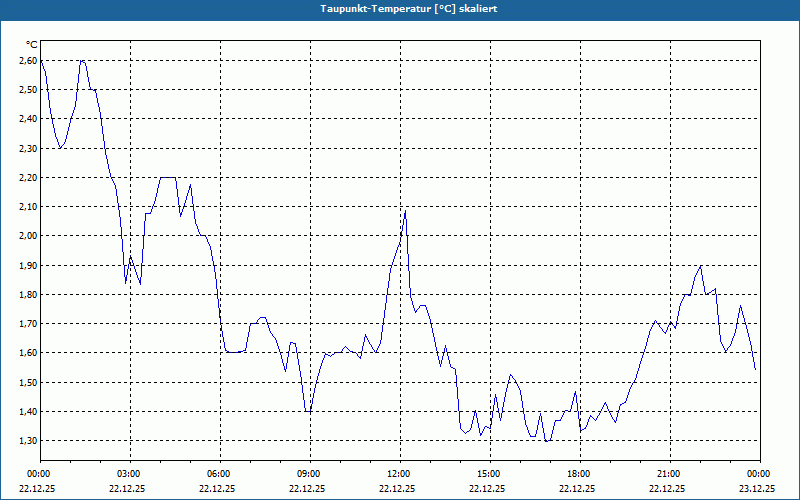Select the 2,20 y-axis value

28,178
